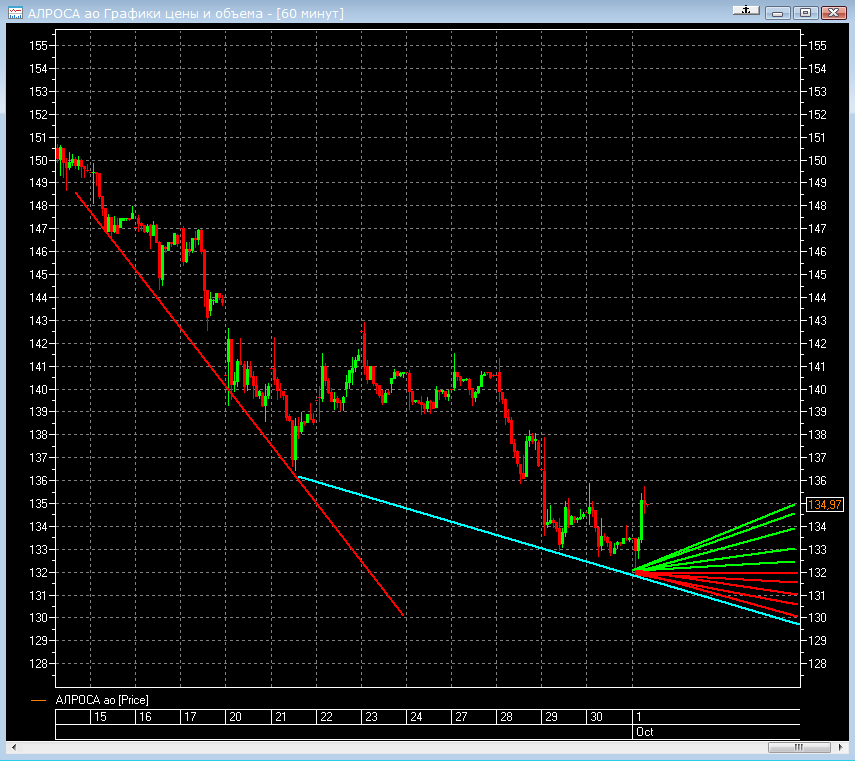
Task: Click the 132 price label on the right axis
Action: [817, 573]
